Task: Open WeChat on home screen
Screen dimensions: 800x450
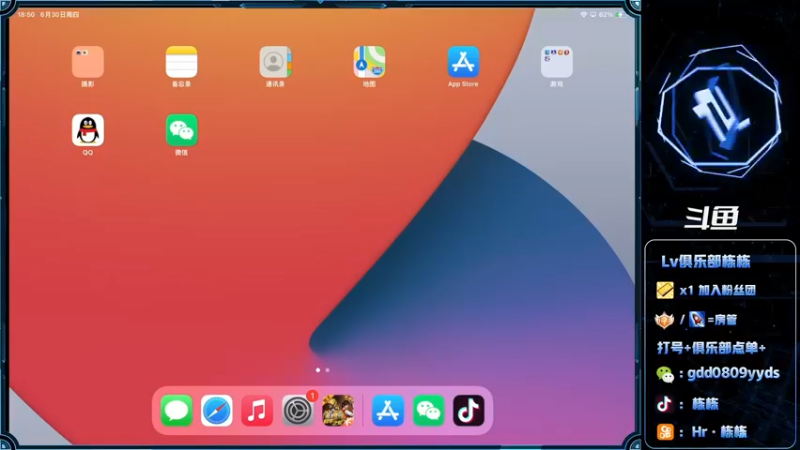Action: pyautogui.click(x=182, y=130)
